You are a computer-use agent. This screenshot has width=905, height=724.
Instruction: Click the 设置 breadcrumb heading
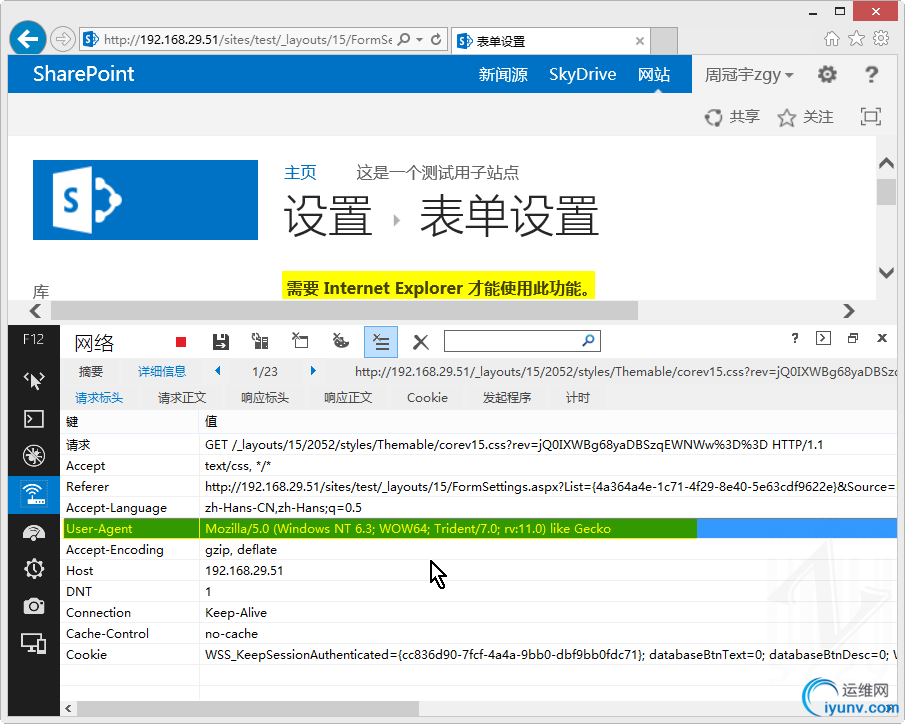[328, 216]
